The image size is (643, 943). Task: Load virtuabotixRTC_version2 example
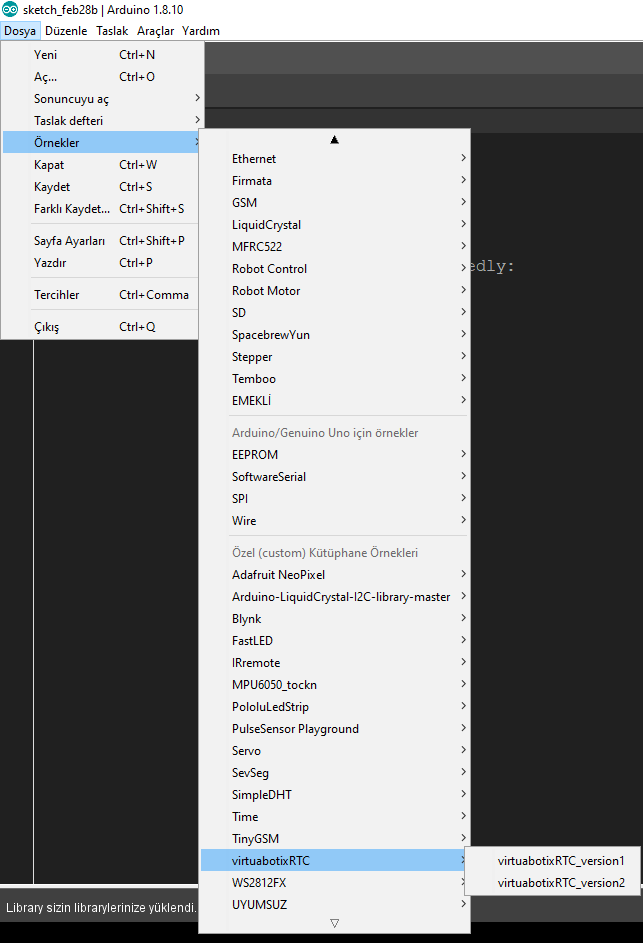point(553,883)
